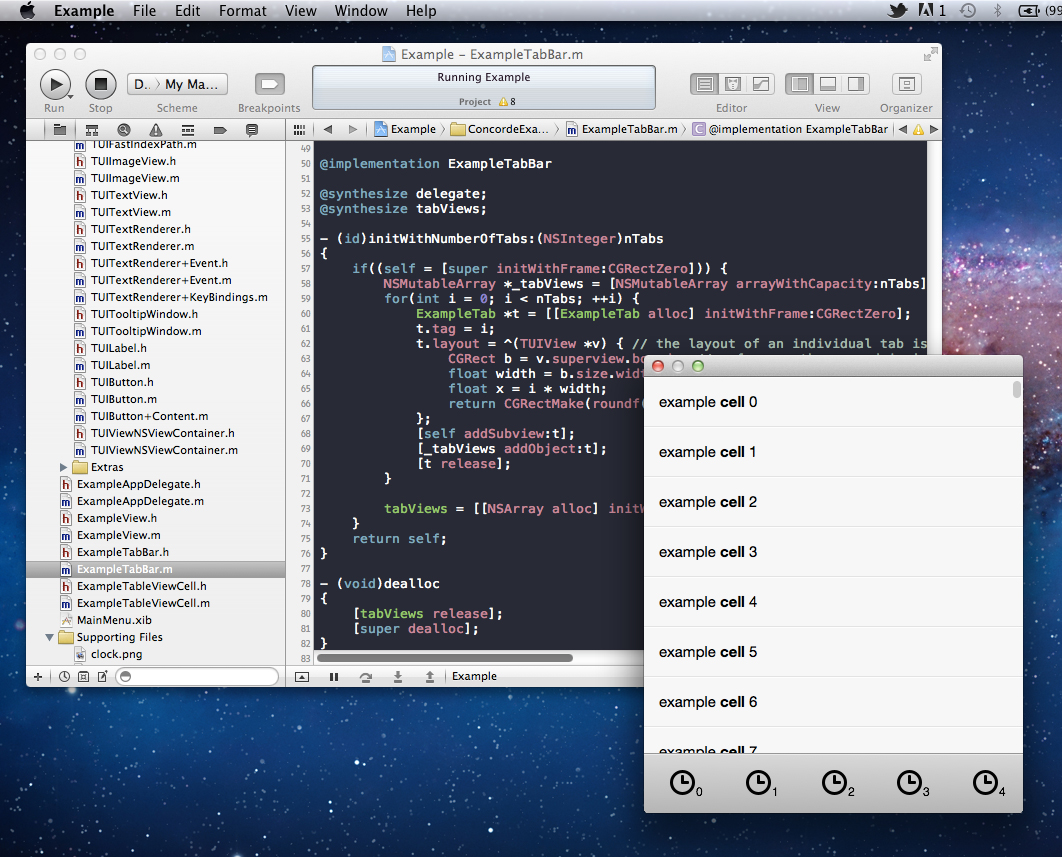
Task: Open the Window menu
Action: [361, 11]
